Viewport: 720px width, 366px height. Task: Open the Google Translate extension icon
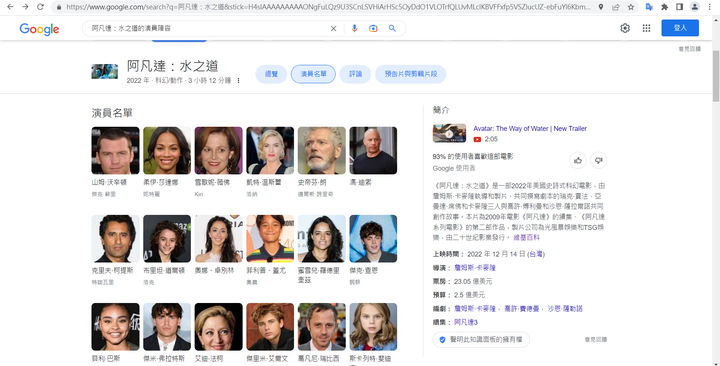pos(649,7)
